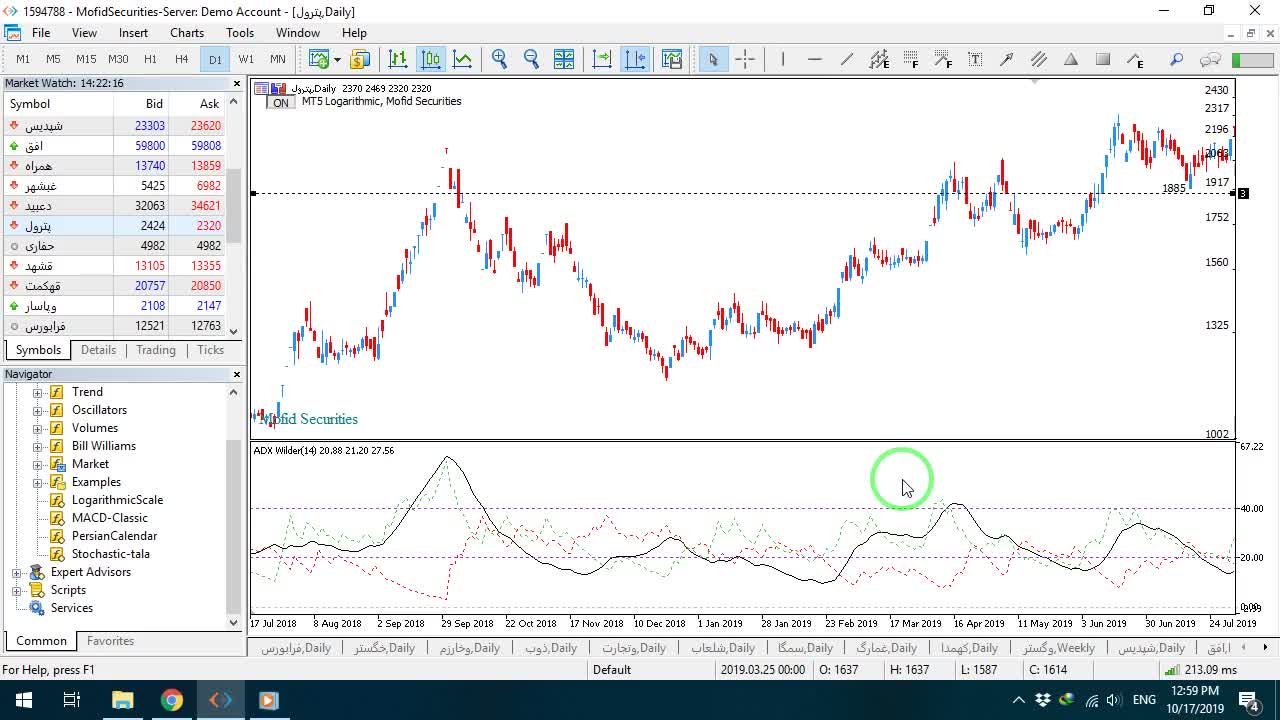Viewport: 1280px width, 720px height.
Task: Open the Tools menu
Action: [240, 33]
